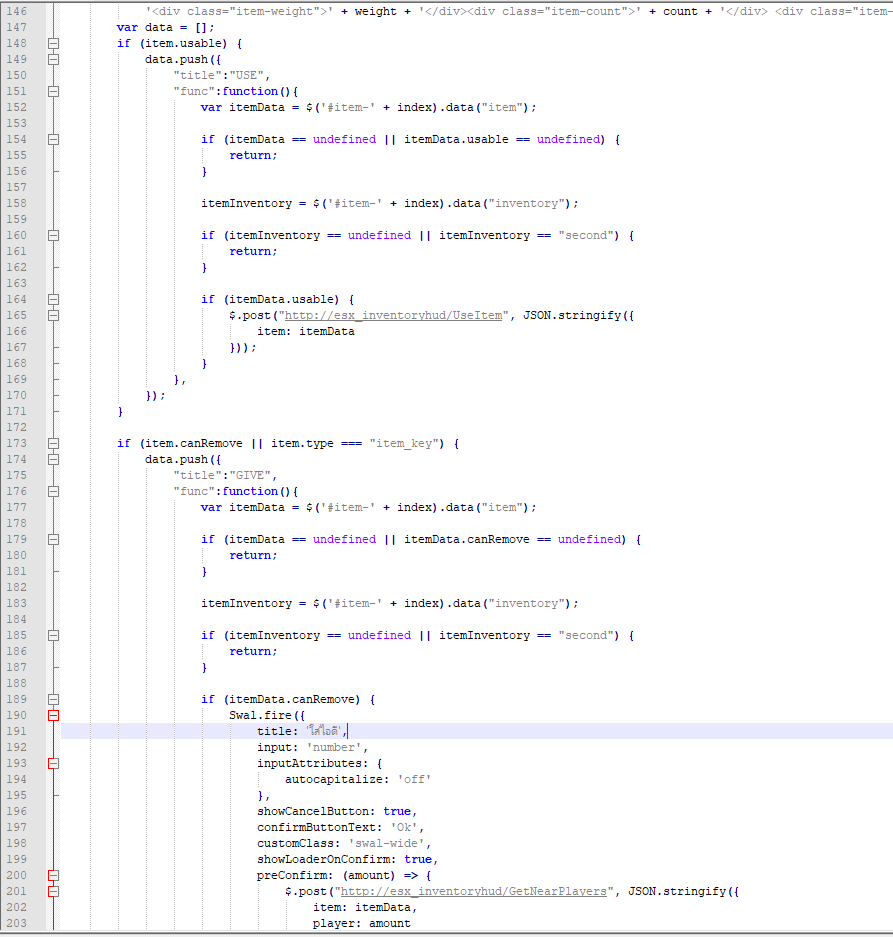The width and height of the screenshot is (893, 937).
Task: Fold the GetNearPlayers post at line 201
Action: click(x=53, y=892)
